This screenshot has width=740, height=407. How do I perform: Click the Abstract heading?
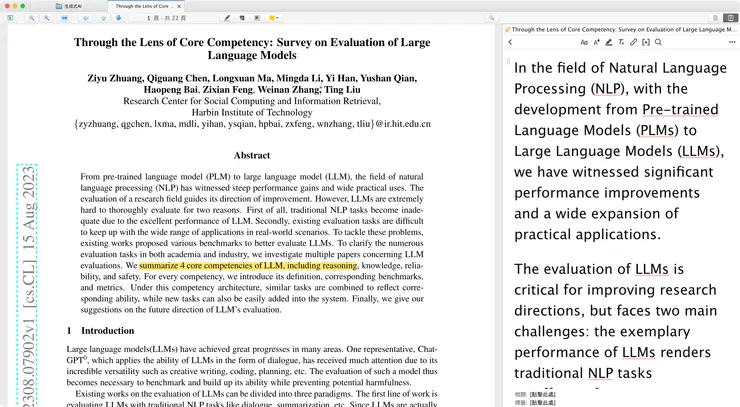click(x=252, y=155)
